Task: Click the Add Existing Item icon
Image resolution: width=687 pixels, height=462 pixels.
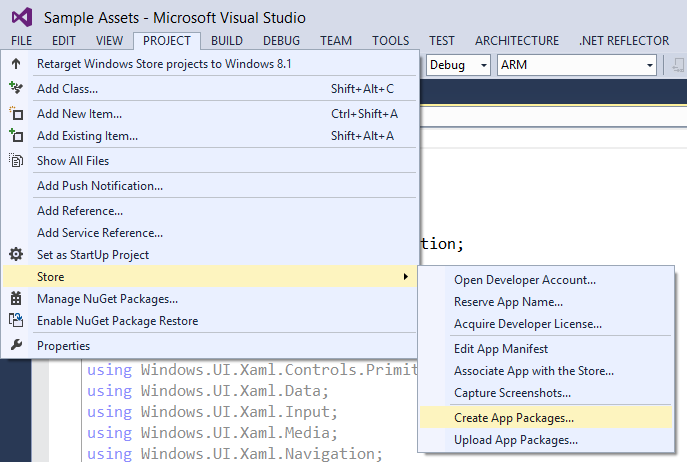Action: (16, 135)
